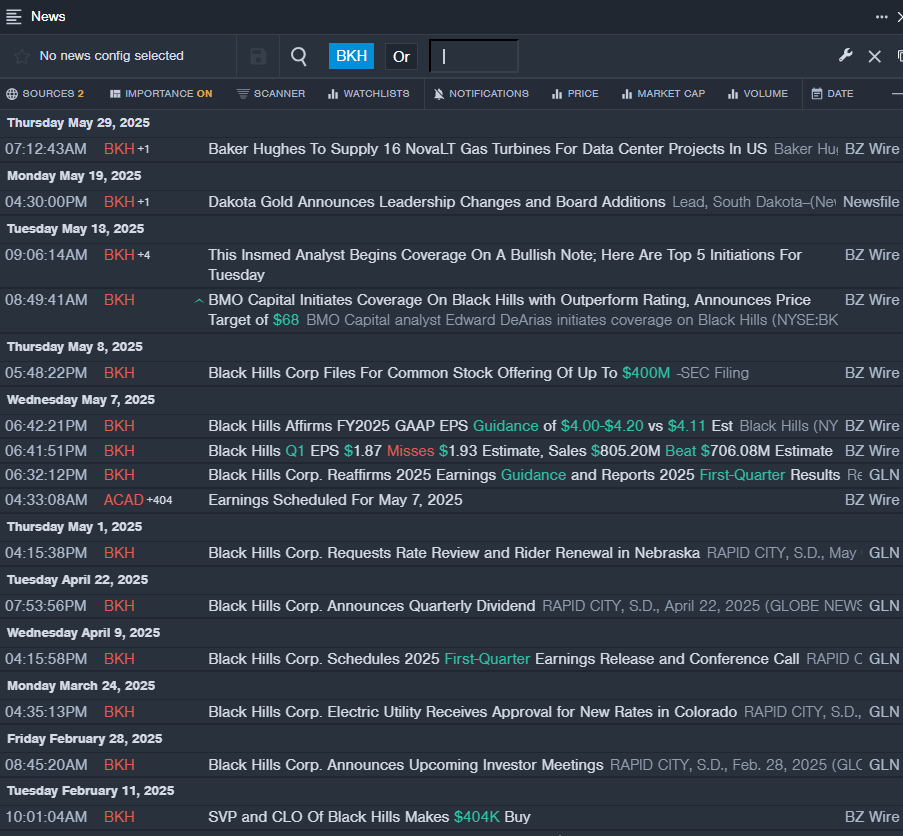Open BMO Capital Initiates Coverage headline

tap(509, 310)
